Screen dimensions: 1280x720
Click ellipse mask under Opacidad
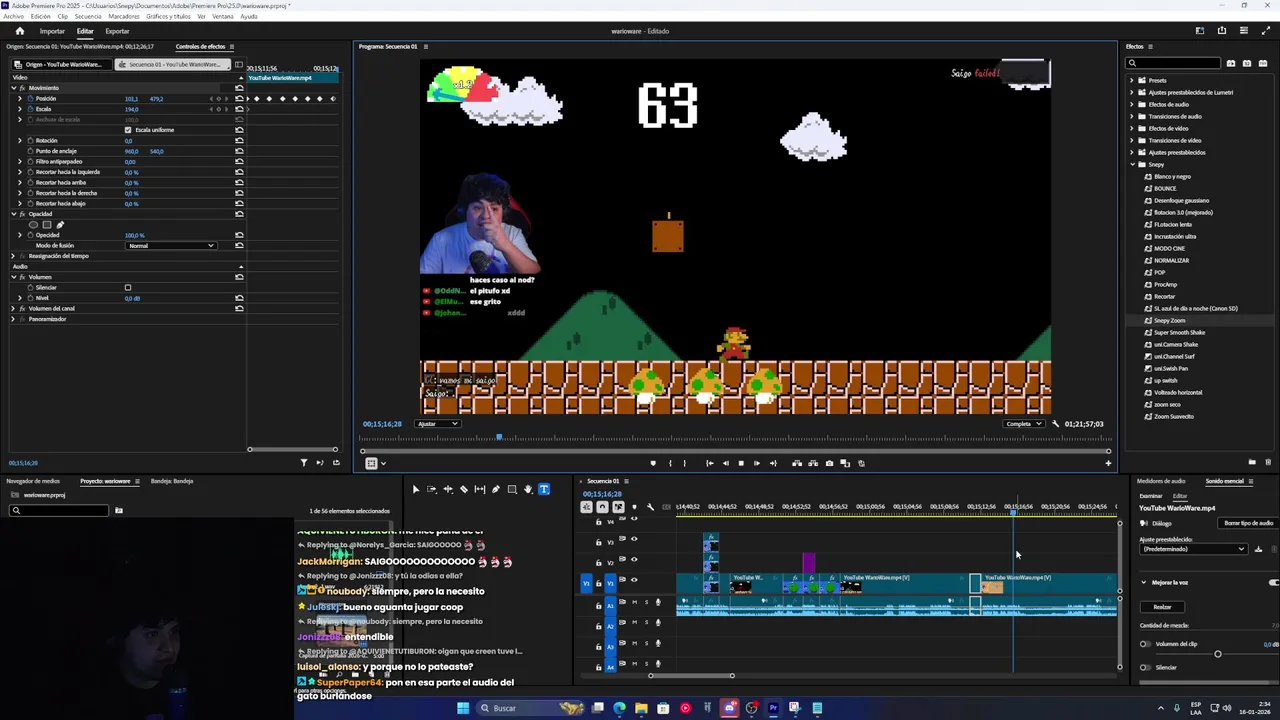(33, 224)
